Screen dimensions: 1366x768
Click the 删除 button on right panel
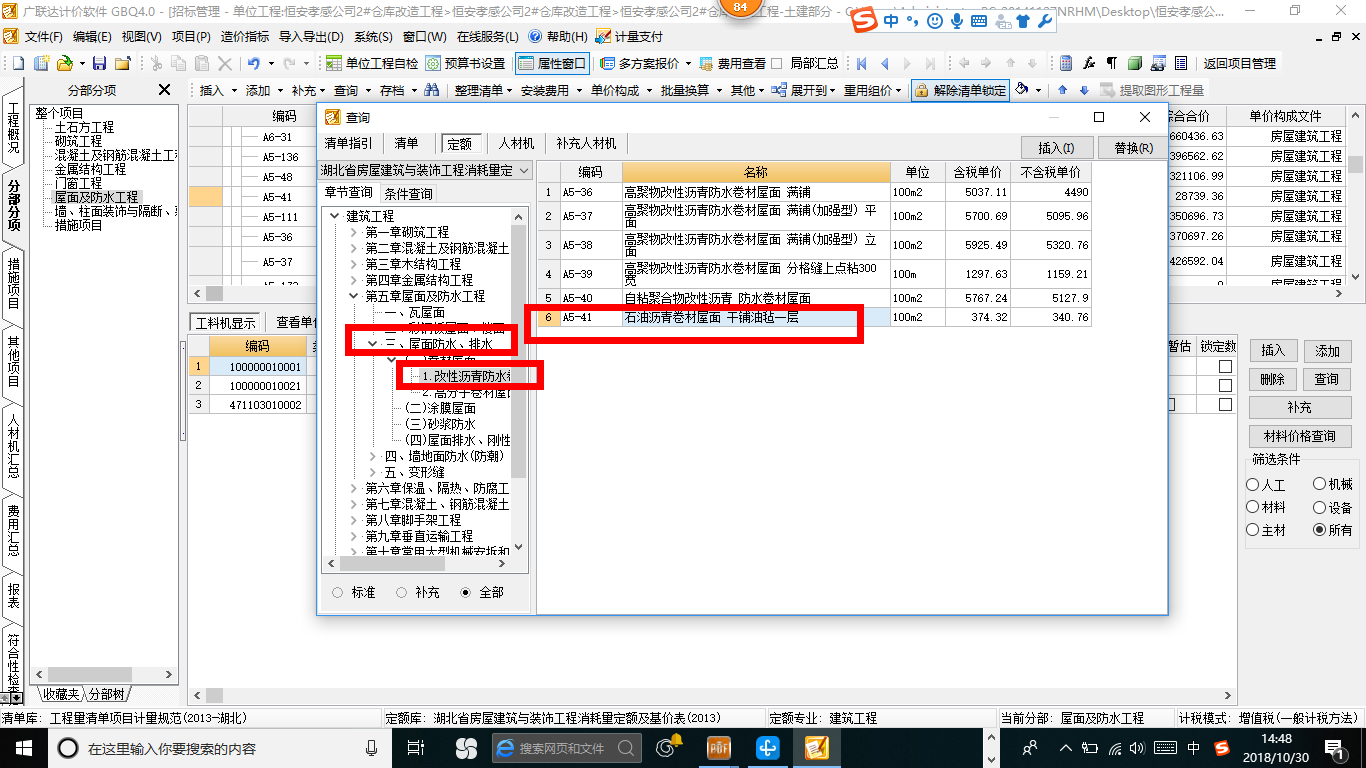click(1272, 379)
